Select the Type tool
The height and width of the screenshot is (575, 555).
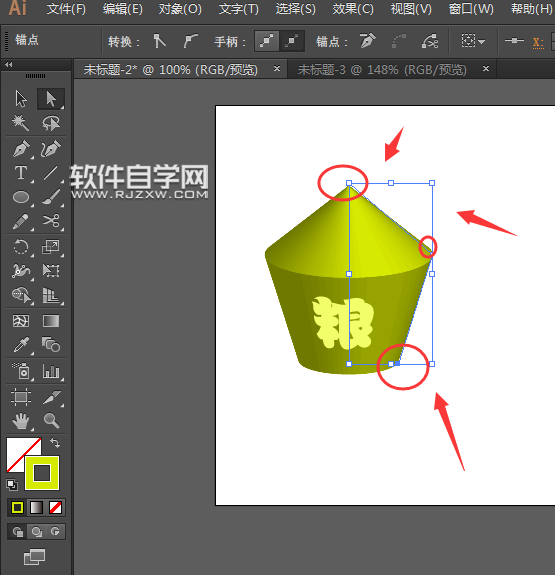pos(21,173)
